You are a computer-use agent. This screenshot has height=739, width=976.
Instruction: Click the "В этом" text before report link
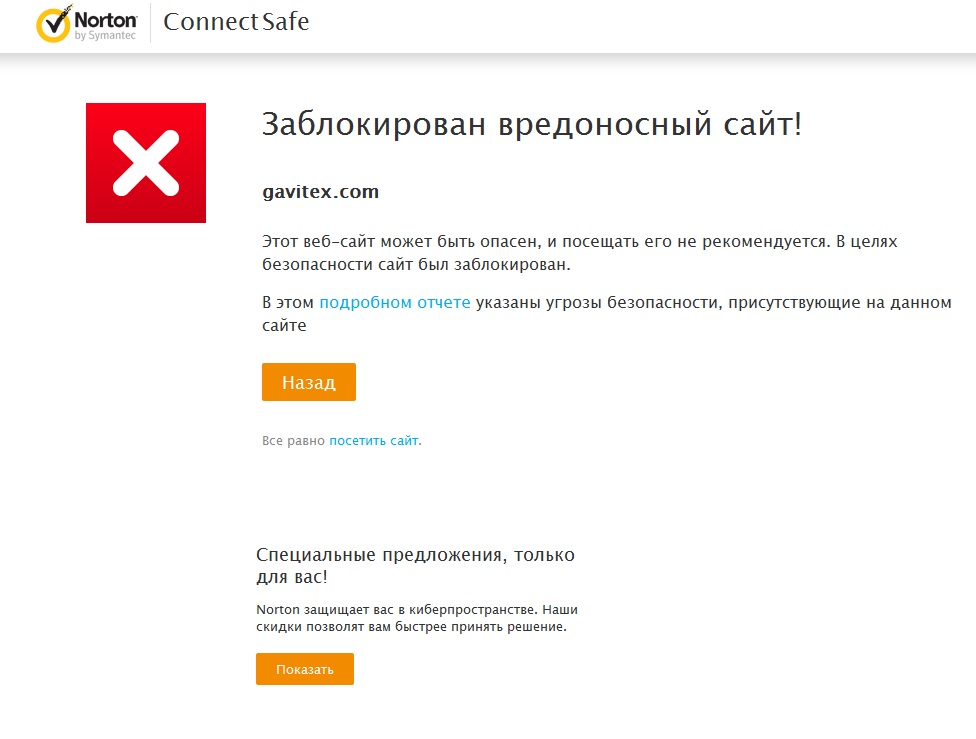point(288,303)
